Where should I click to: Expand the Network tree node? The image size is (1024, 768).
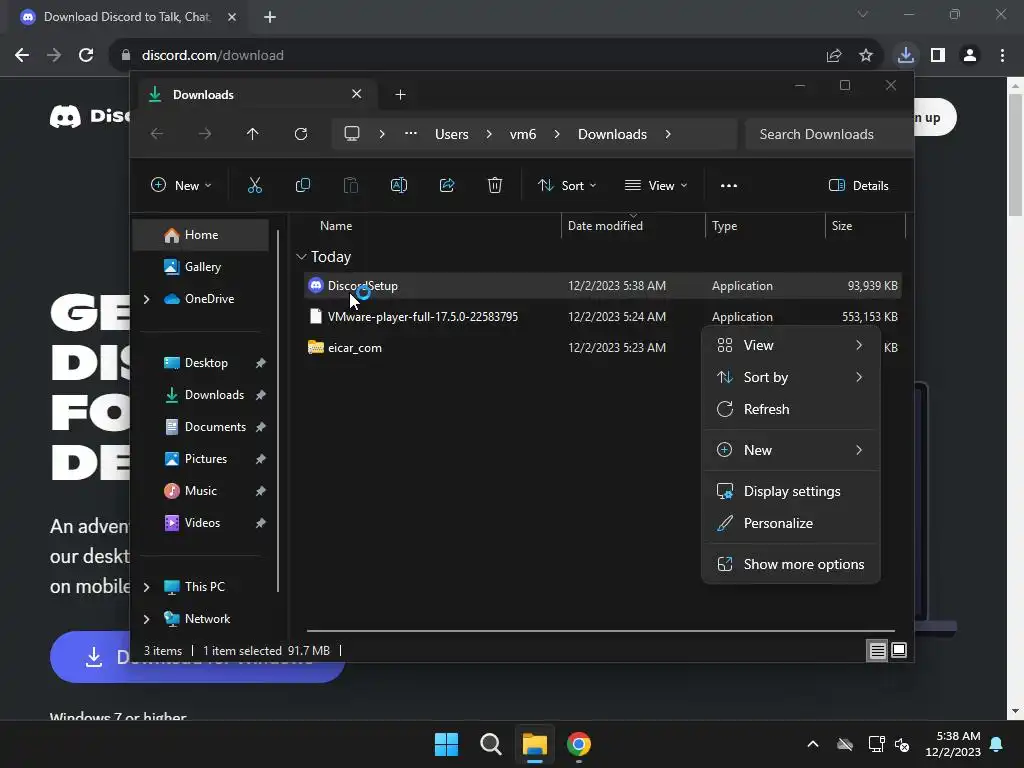coord(146,619)
